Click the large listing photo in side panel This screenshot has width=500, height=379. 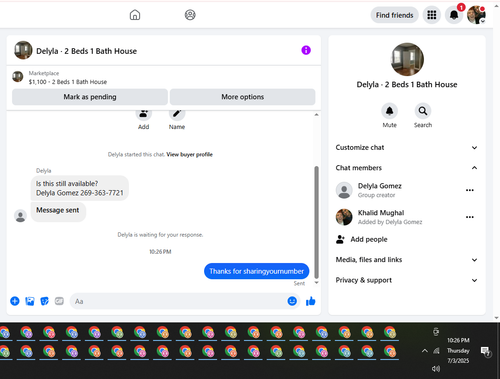coord(407,59)
